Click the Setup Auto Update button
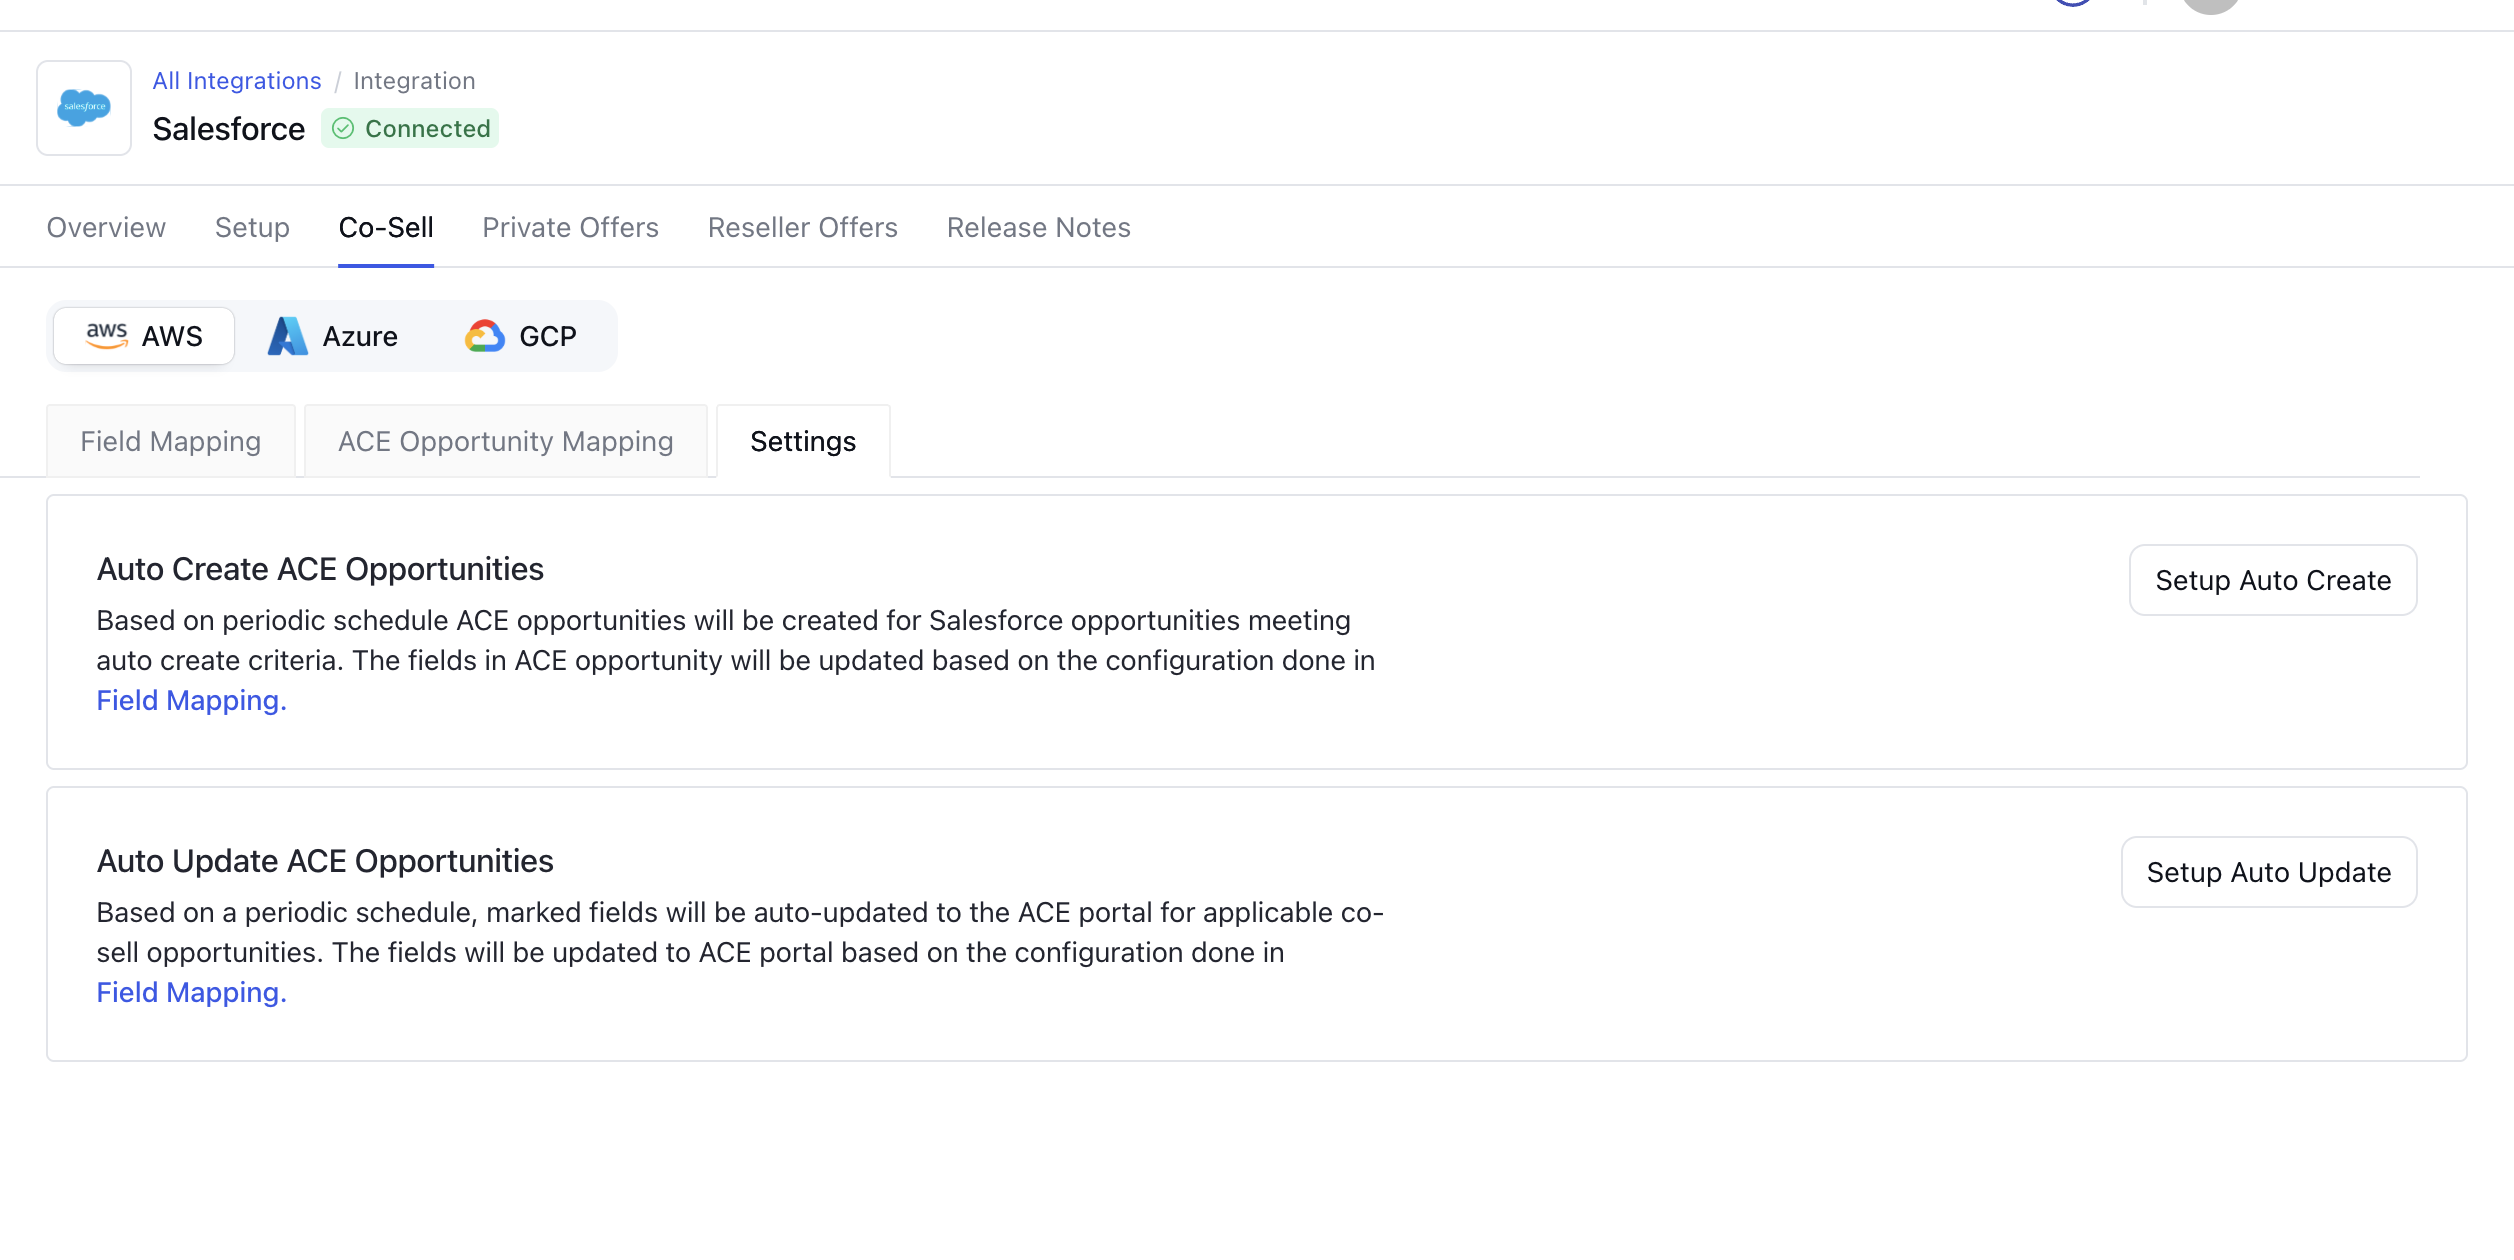The image size is (2514, 1260). click(x=2269, y=872)
